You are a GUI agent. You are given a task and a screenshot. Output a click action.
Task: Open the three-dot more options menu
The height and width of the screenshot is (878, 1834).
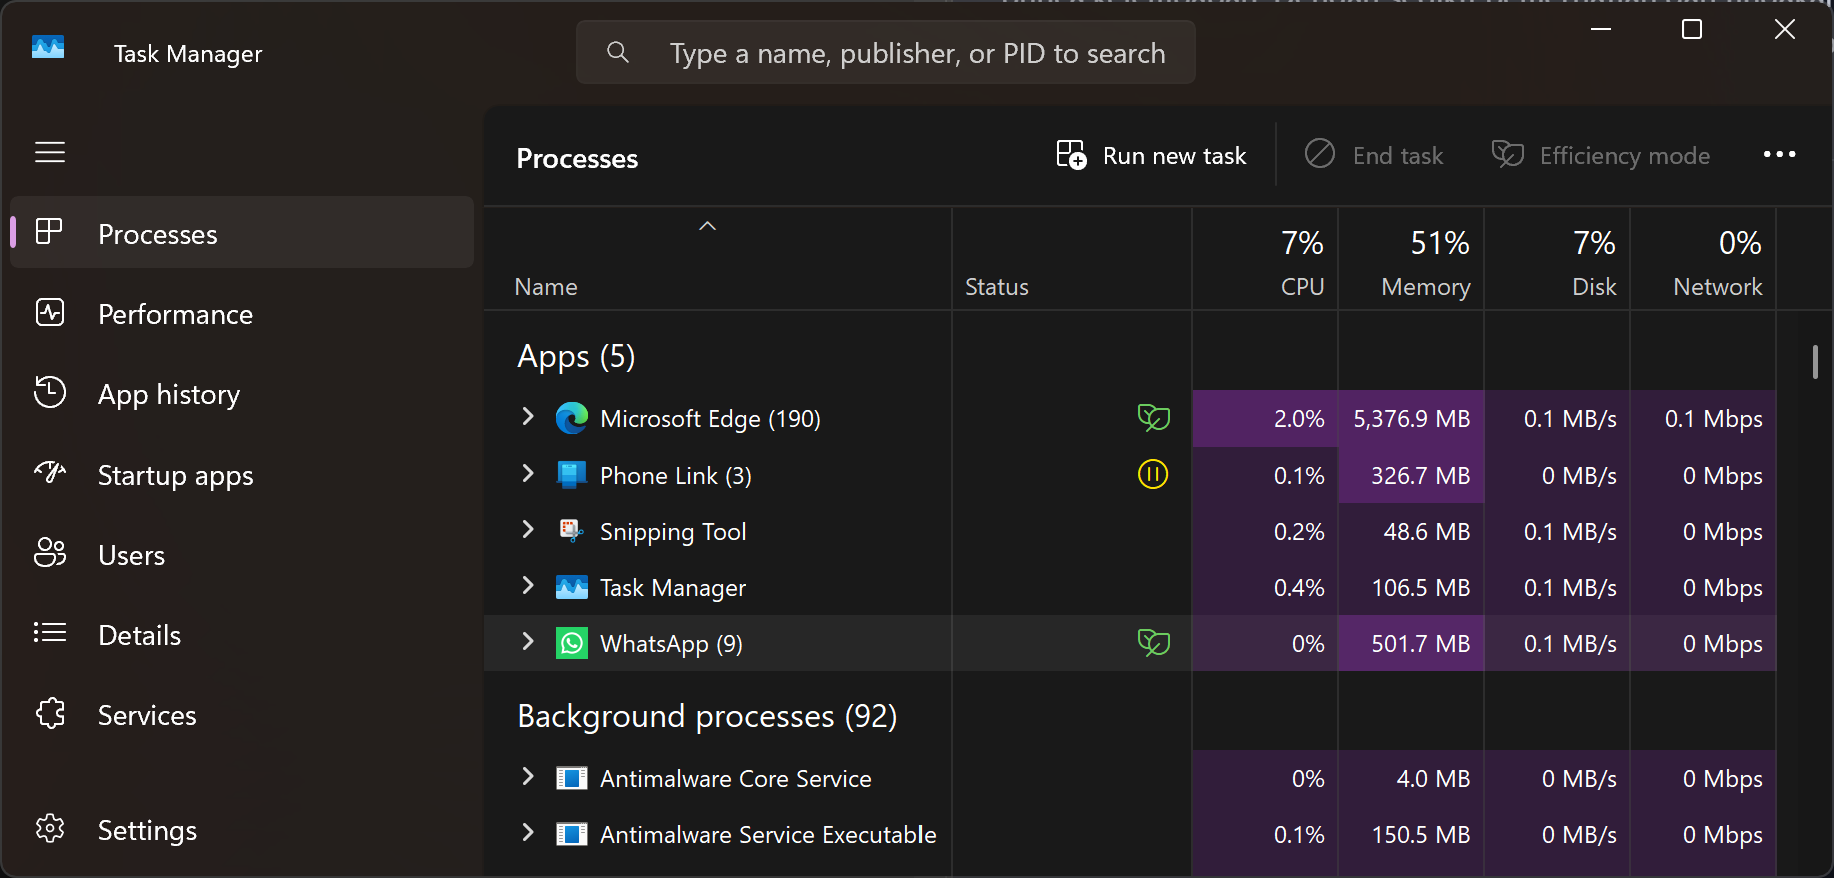click(x=1779, y=155)
